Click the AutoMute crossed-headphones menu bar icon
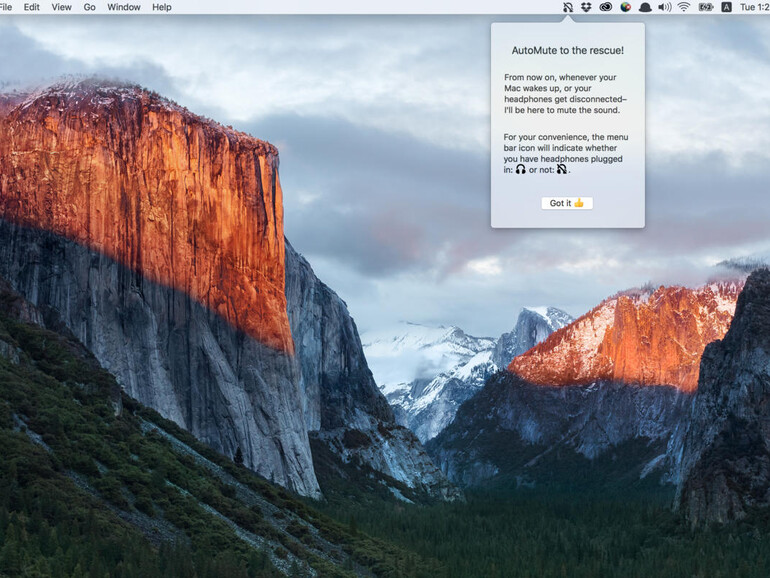Viewport: 770px width, 578px height. [568, 7]
